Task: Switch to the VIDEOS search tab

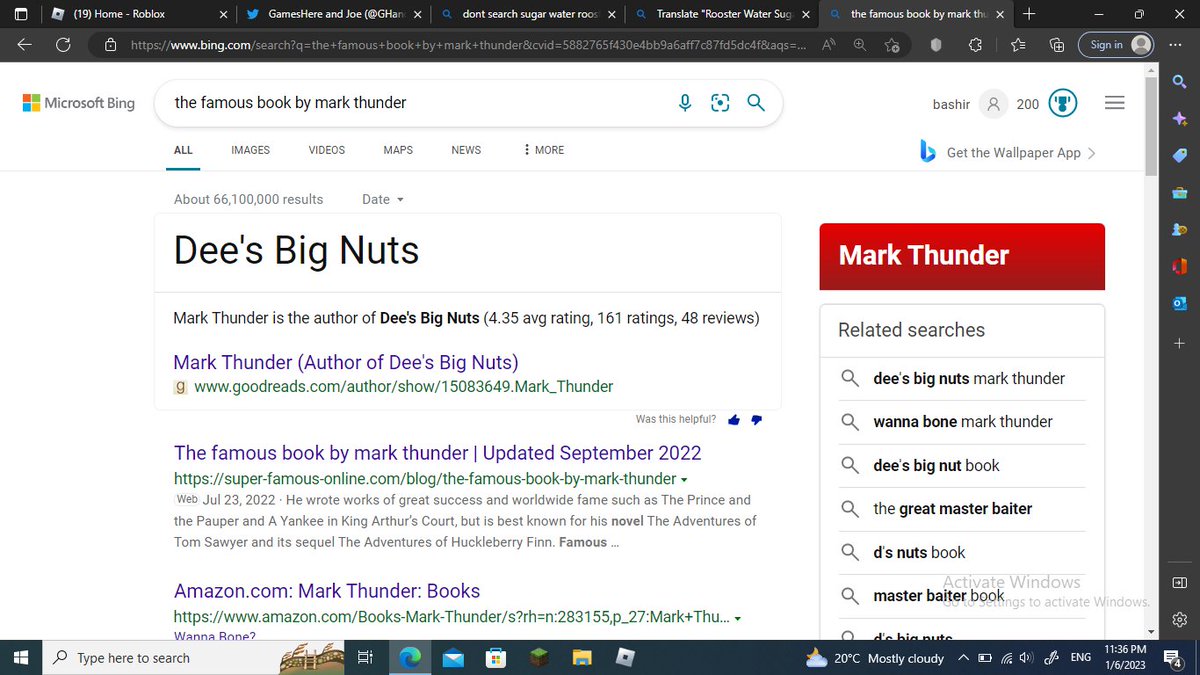Action: [x=327, y=150]
